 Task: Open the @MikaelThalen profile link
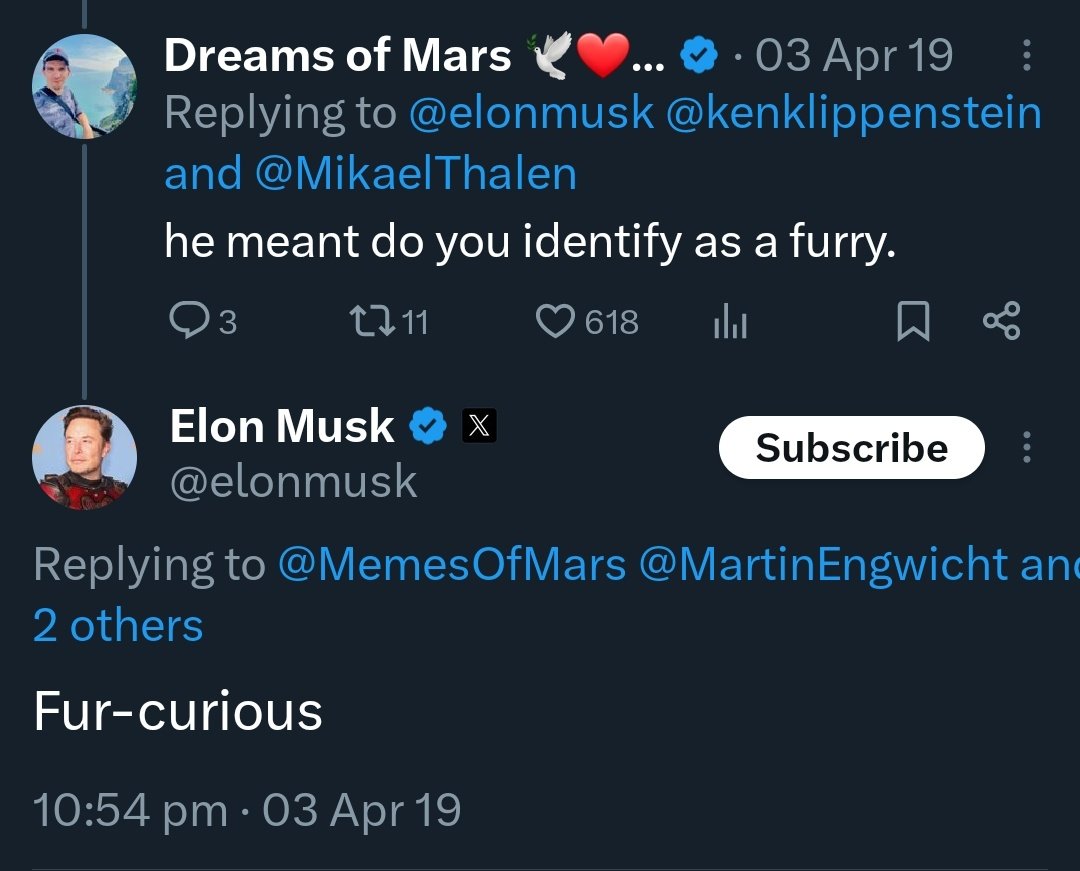coord(415,174)
